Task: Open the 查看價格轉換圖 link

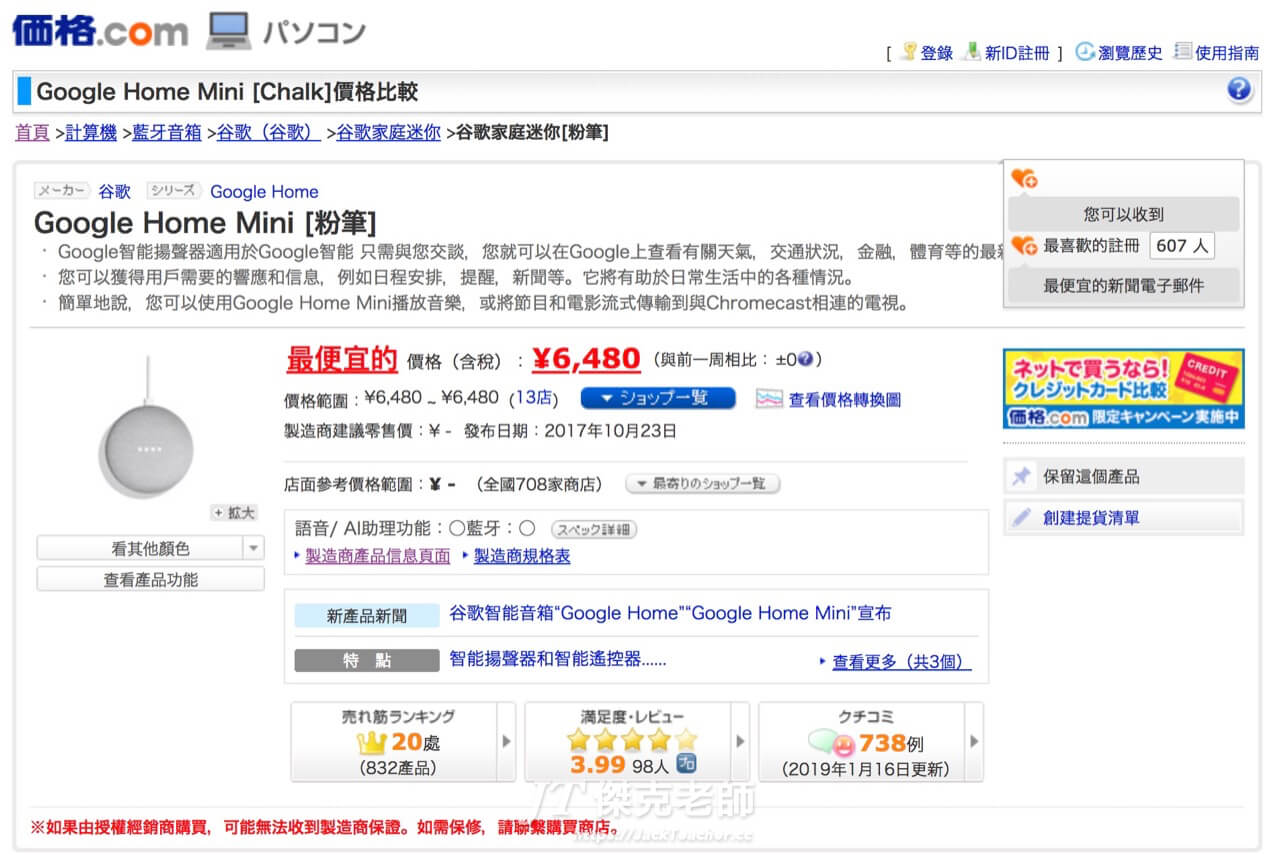Action: (845, 399)
